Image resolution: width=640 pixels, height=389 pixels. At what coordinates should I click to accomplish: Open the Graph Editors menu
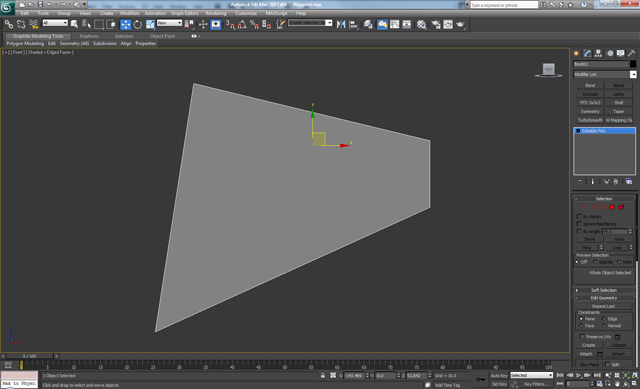(x=184, y=13)
